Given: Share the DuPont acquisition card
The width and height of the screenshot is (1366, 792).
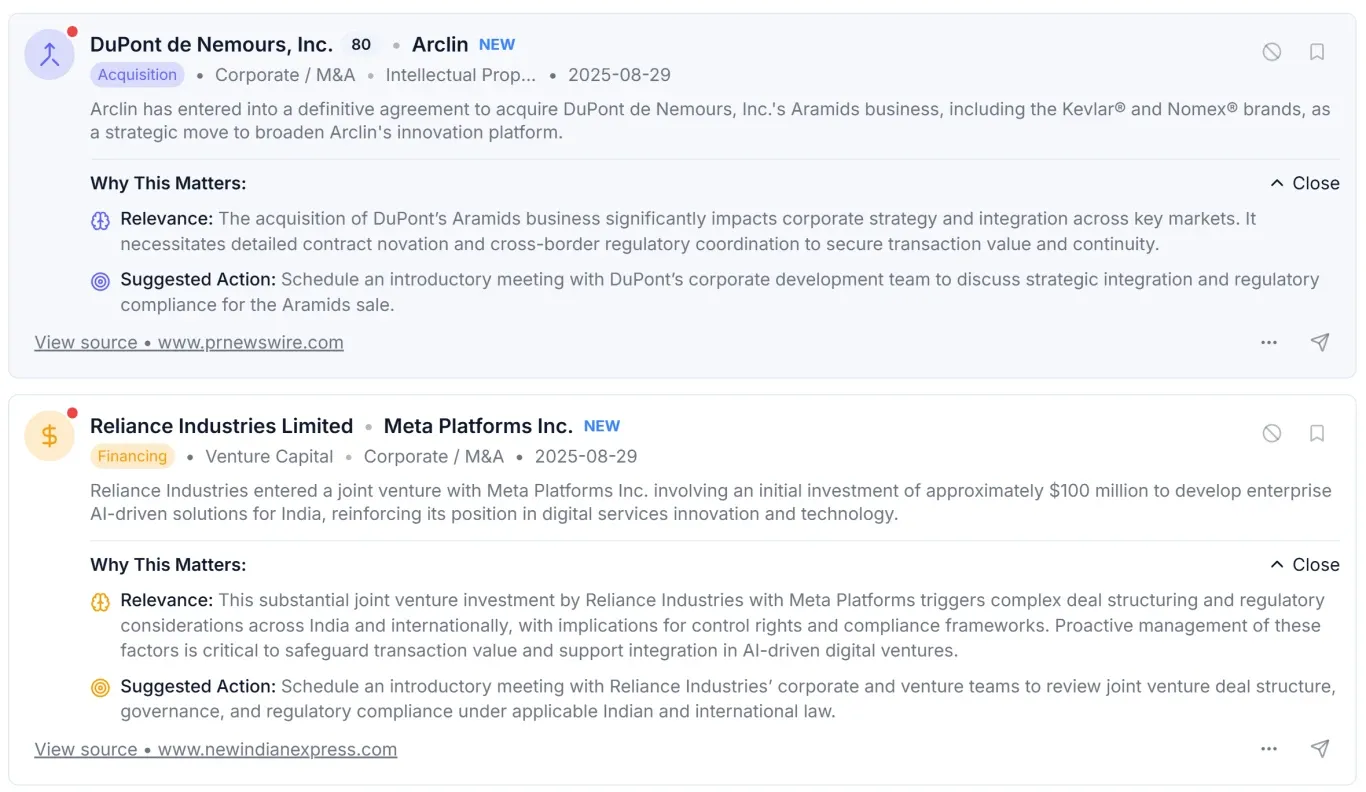Looking at the screenshot, I should coord(1320,342).
